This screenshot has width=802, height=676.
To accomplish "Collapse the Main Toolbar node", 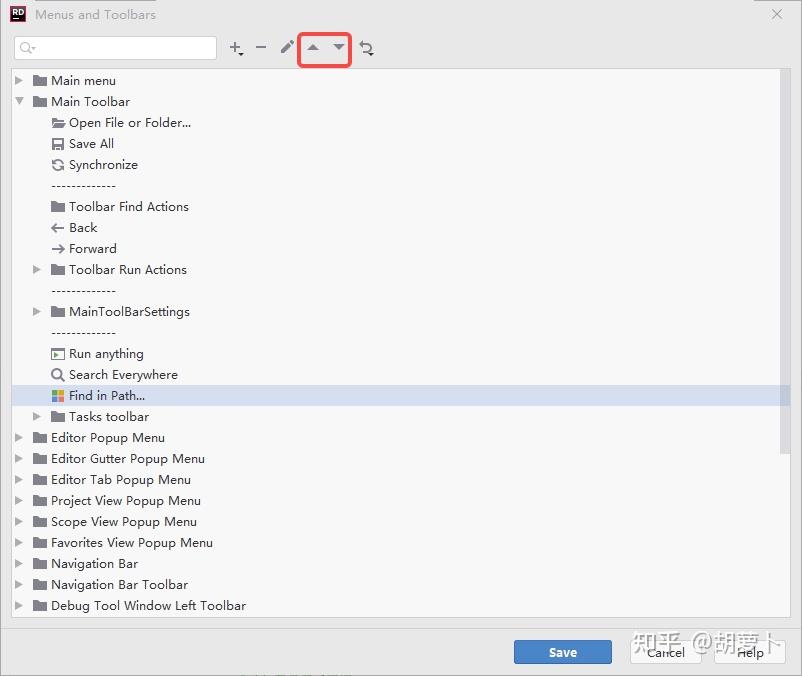I will pyautogui.click(x=20, y=101).
